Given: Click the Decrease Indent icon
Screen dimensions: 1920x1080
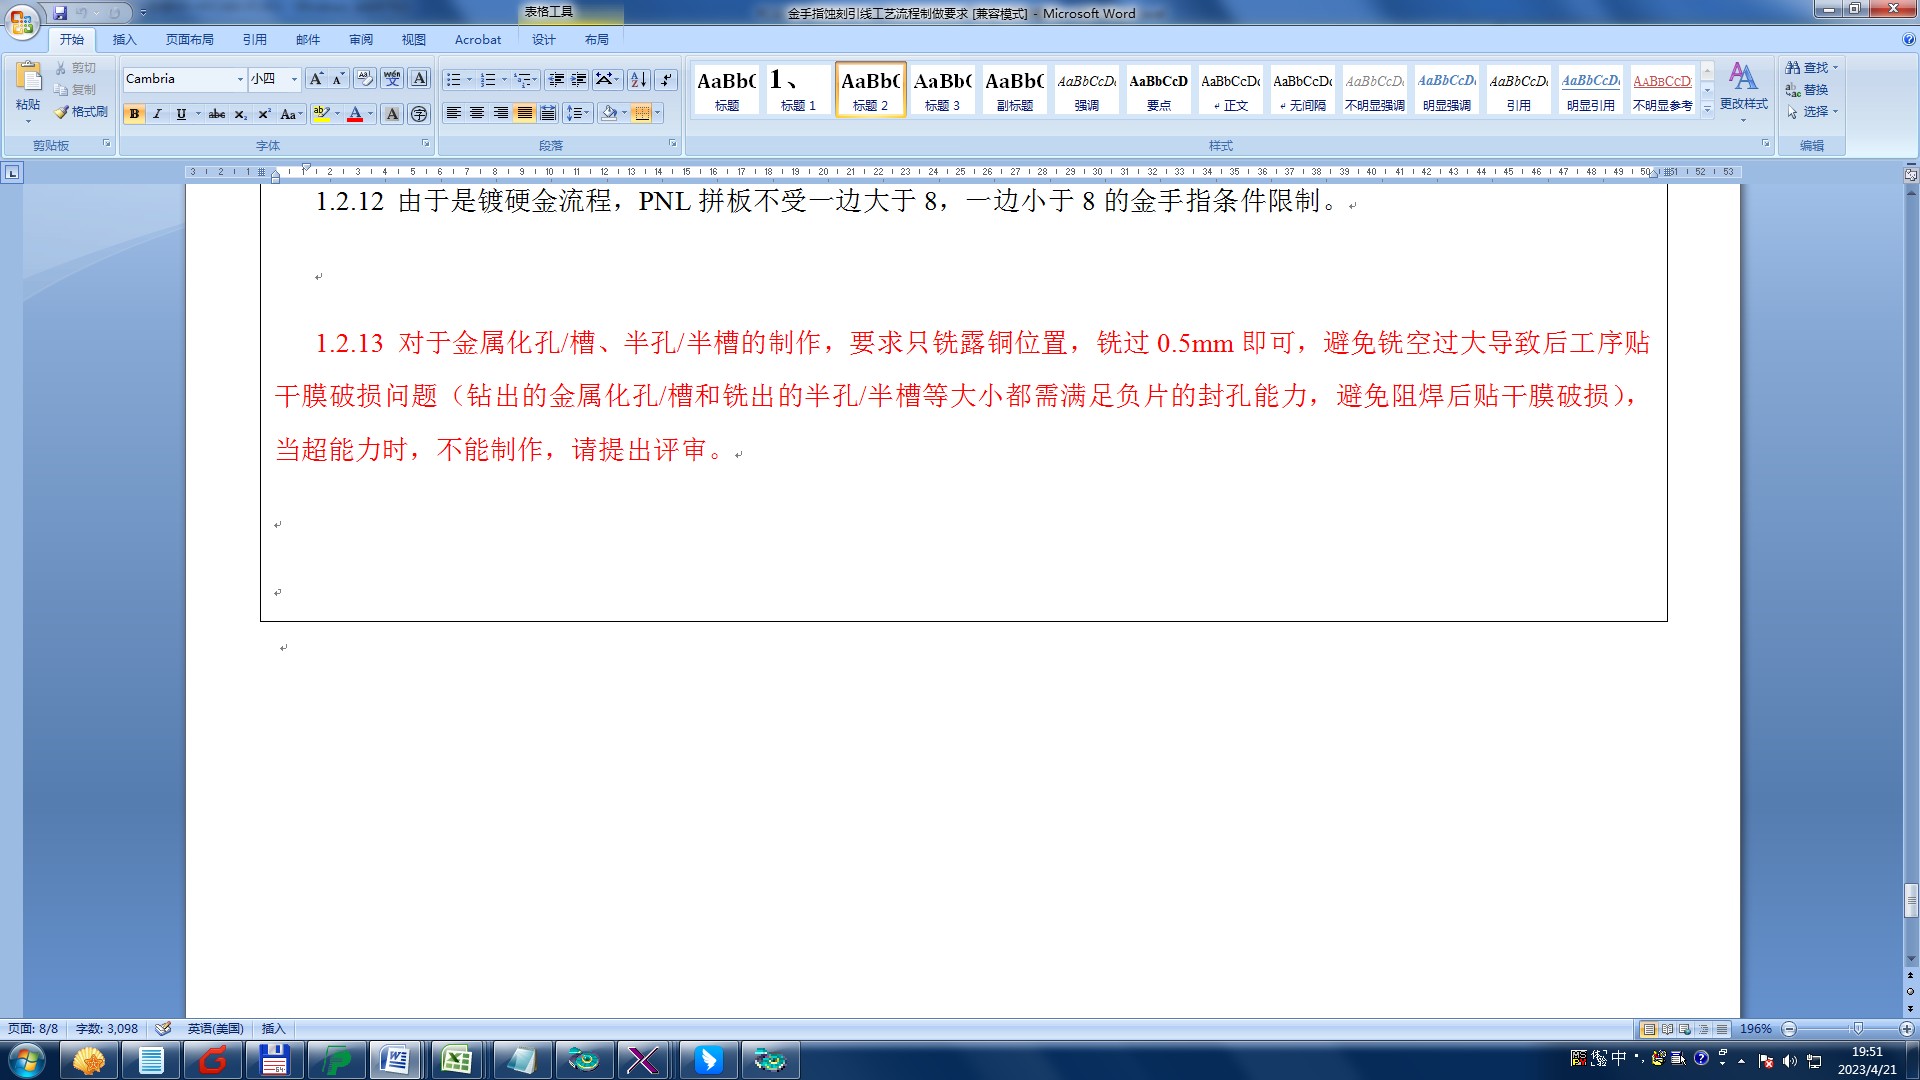Looking at the screenshot, I should [556, 79].
